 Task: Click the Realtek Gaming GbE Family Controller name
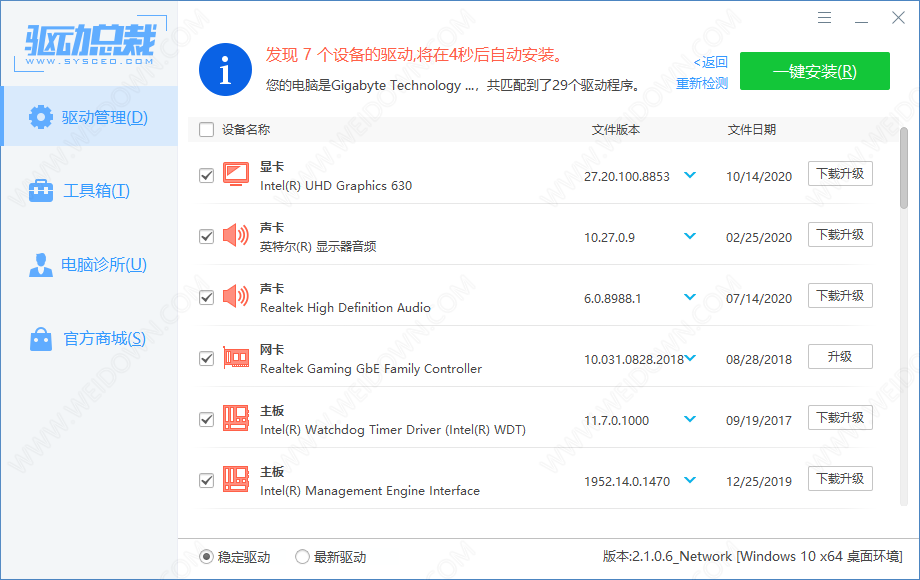tap(371, 369)
